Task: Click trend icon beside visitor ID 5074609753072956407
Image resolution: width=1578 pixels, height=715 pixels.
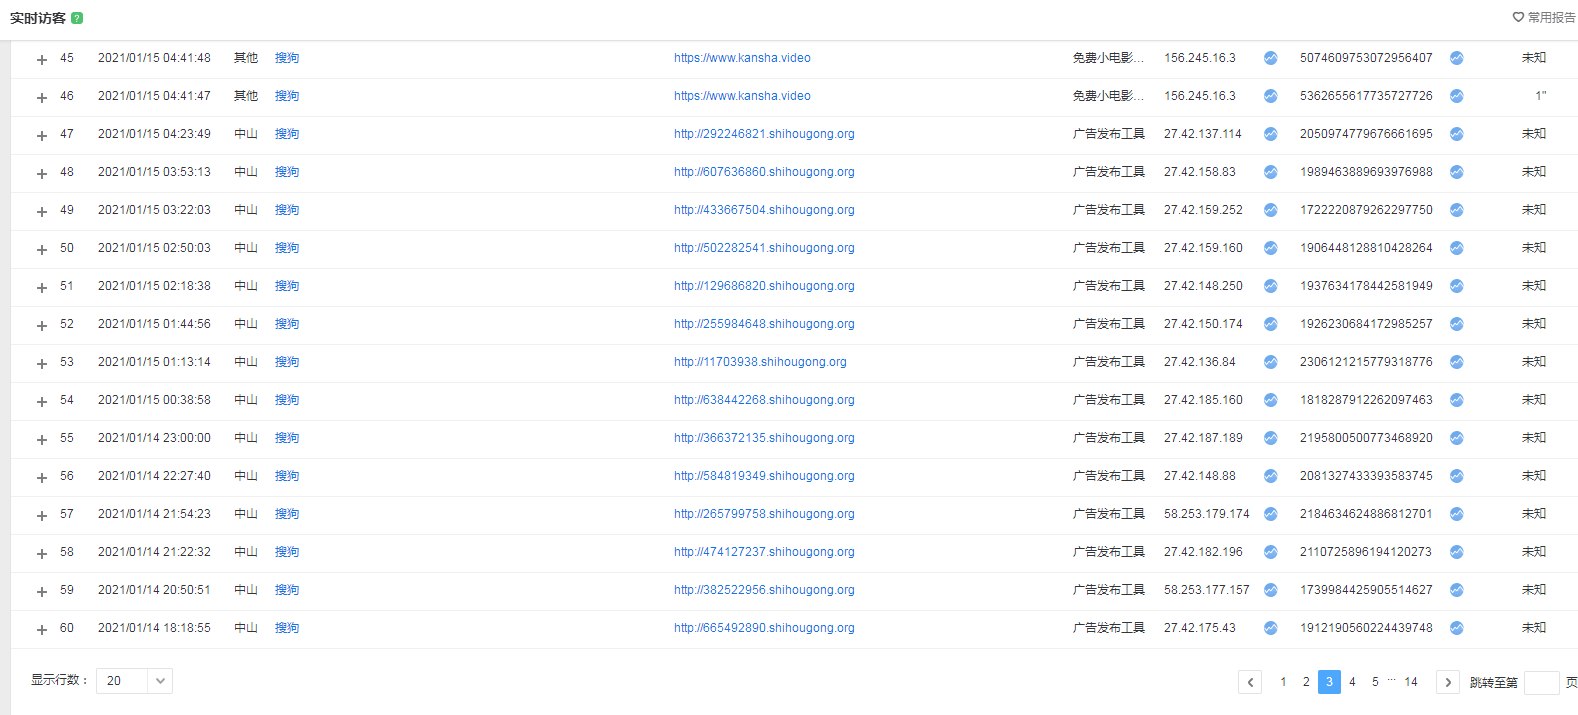Action: (x=1456, y=58)
